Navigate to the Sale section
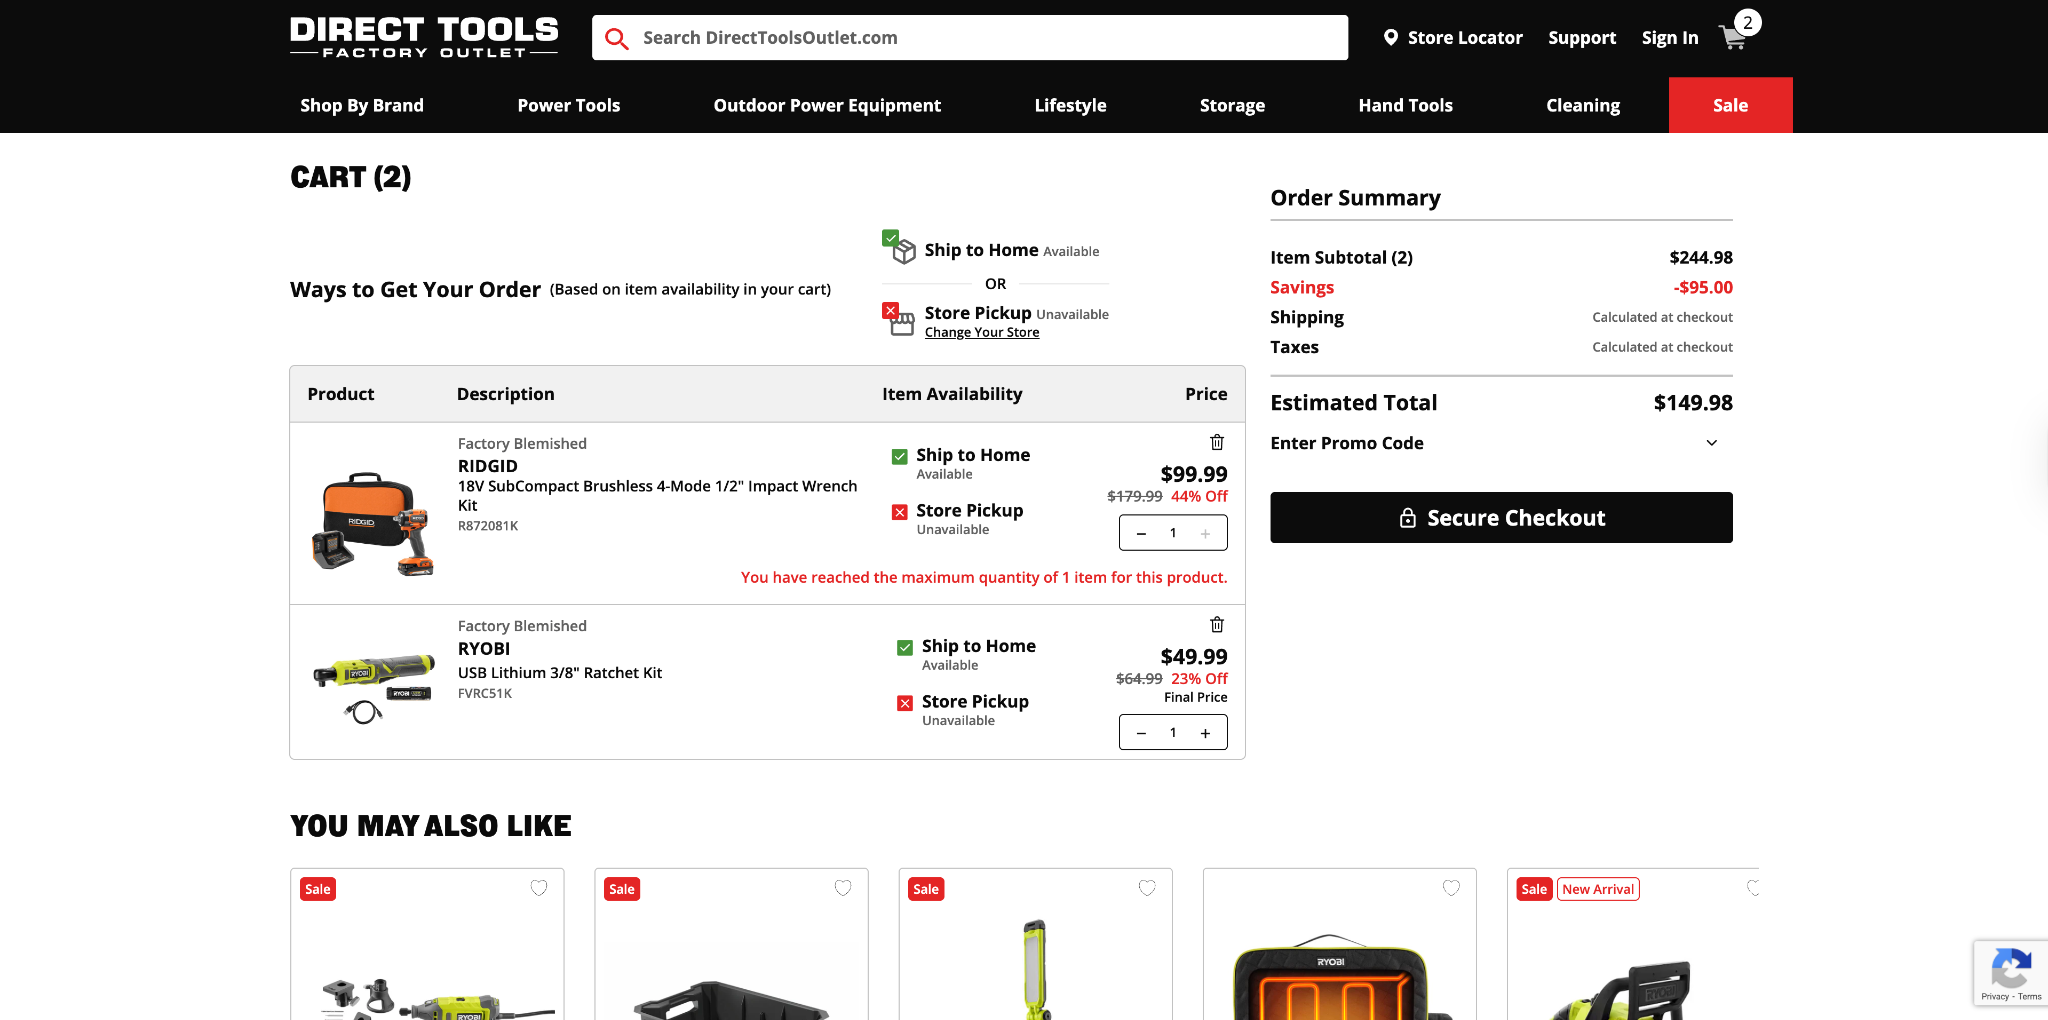Viewport: 2048px width, 1020px height. [1730, 105]
